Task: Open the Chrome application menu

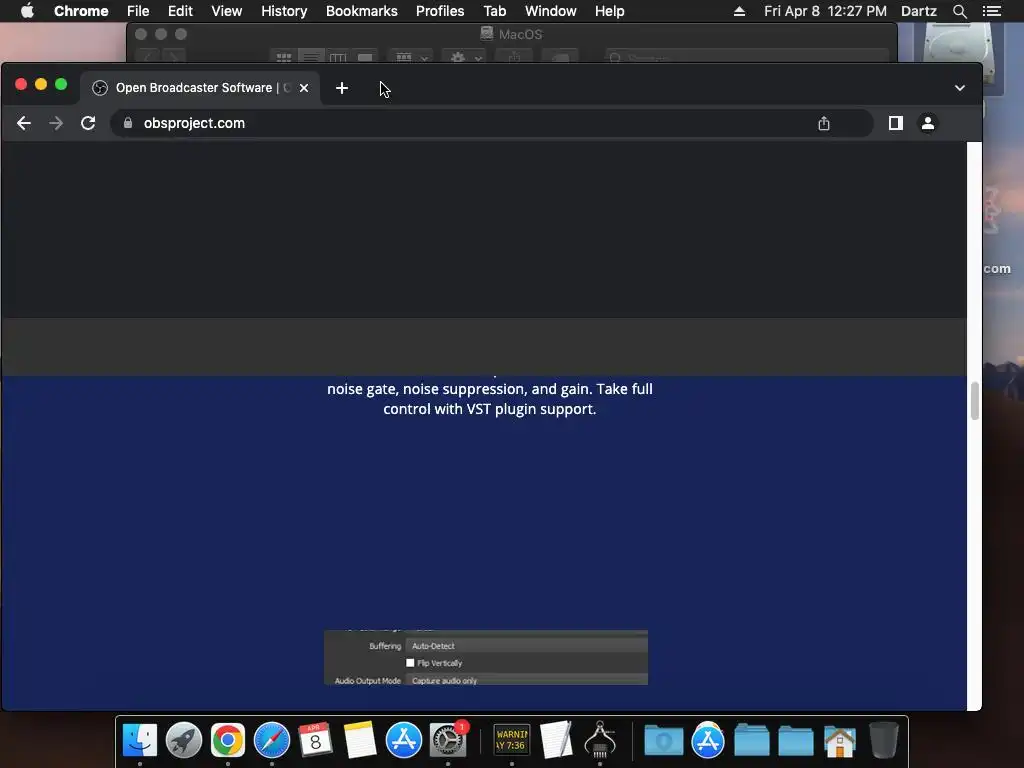Action: pyautogui.click(x=81, y=11)
